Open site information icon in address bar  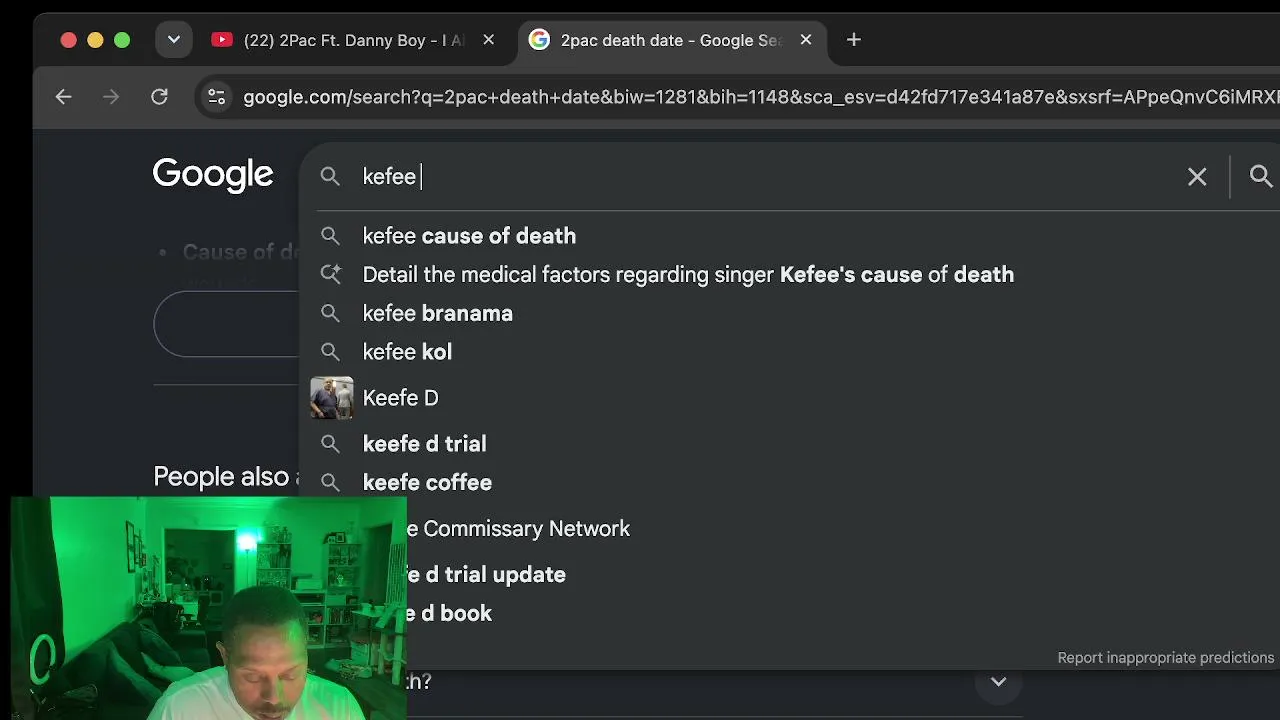(x=216, y=97)
